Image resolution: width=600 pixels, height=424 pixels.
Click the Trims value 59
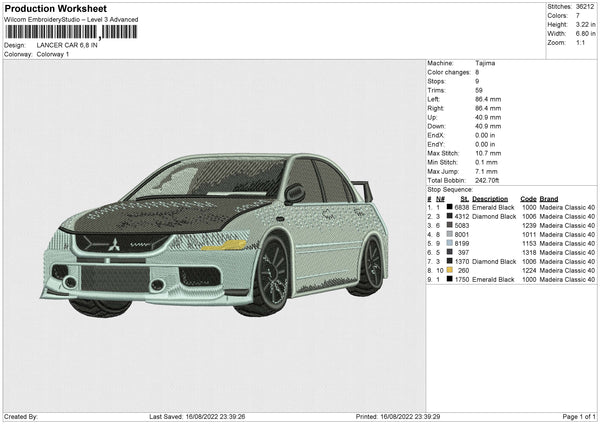click(x=479, y=90)
